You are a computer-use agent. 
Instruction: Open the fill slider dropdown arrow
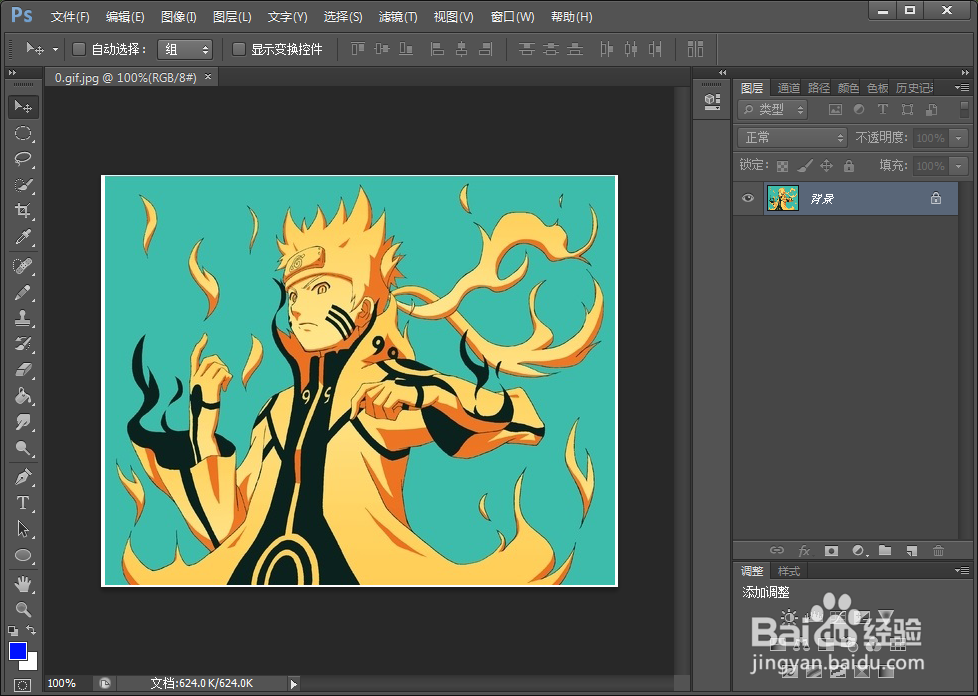[959, 166]
